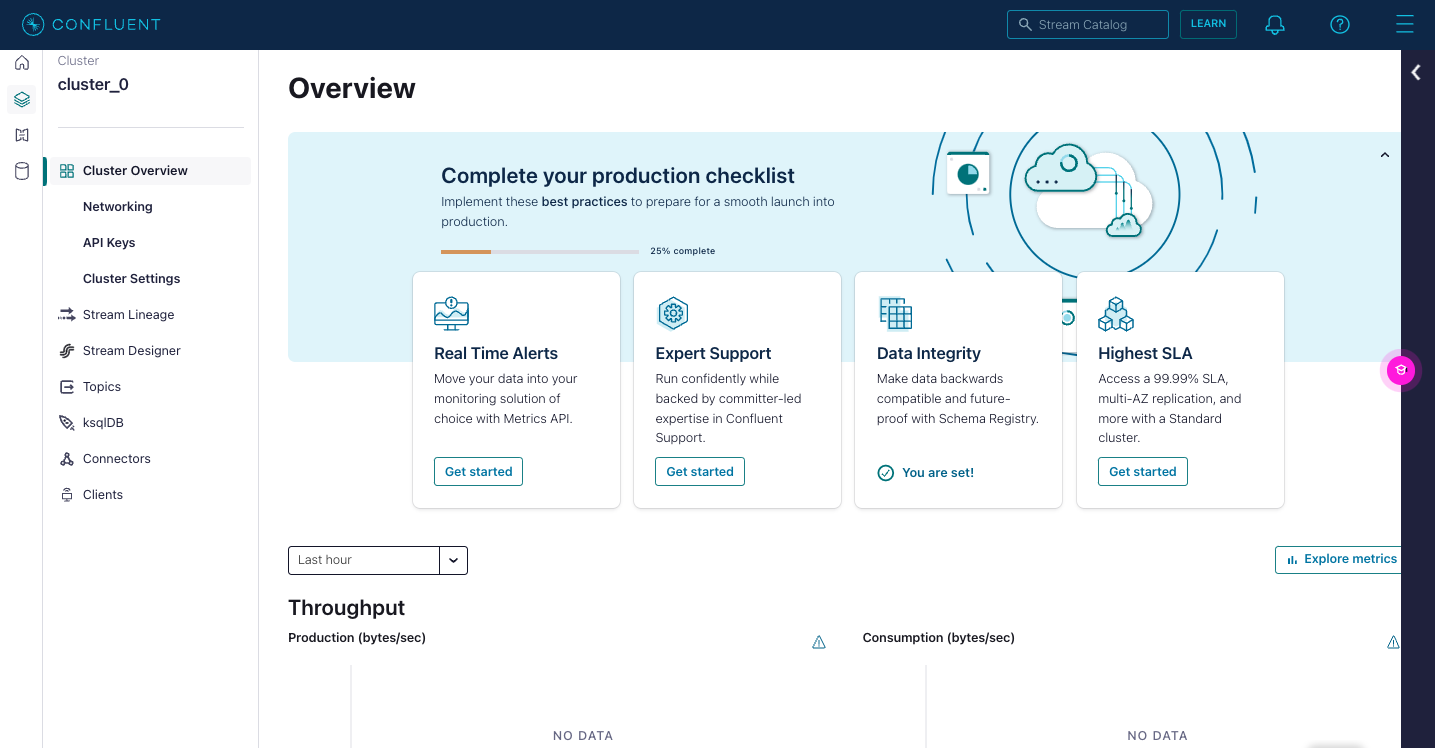Click Get started under Real Time Alerts
This screenshot has height=748, width=1435.
click(x=478, y=472)
